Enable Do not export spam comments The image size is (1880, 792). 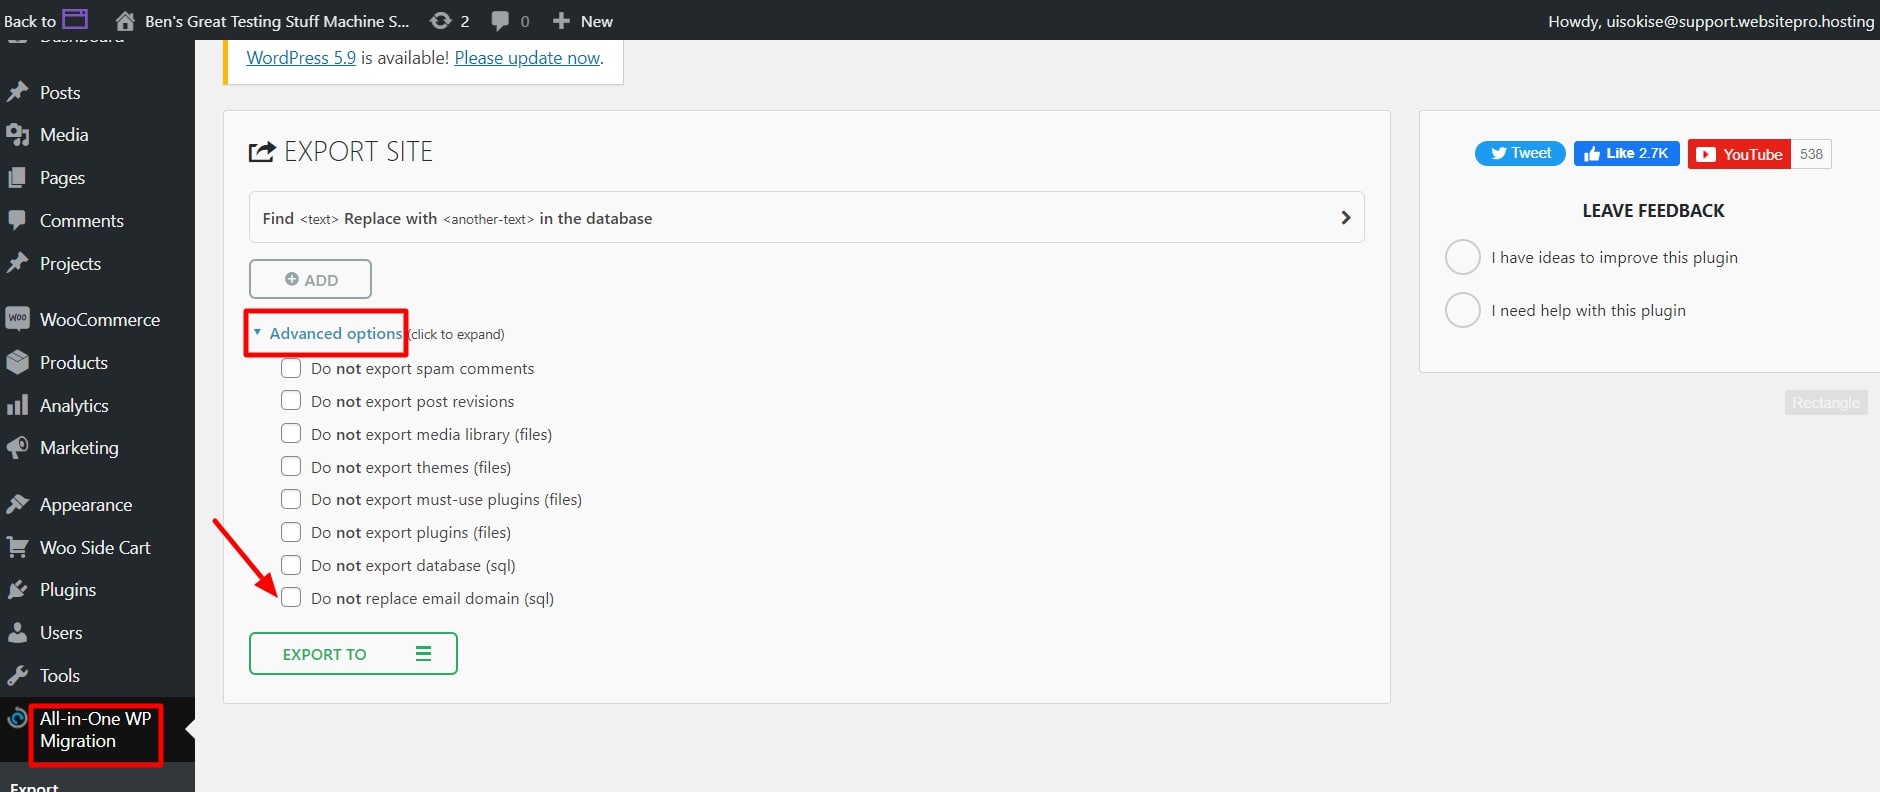[291, 368]
